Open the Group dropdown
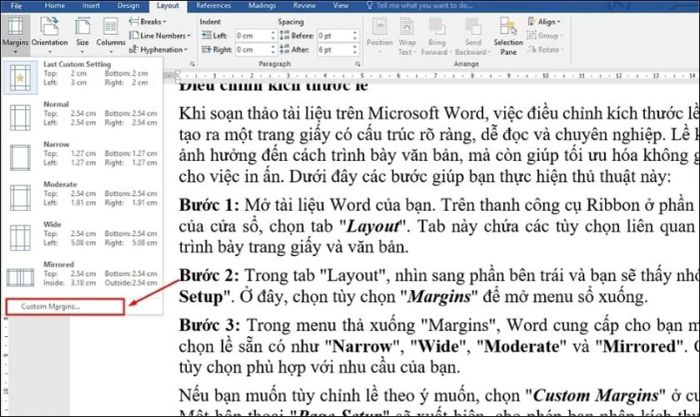 click(545, 35)
